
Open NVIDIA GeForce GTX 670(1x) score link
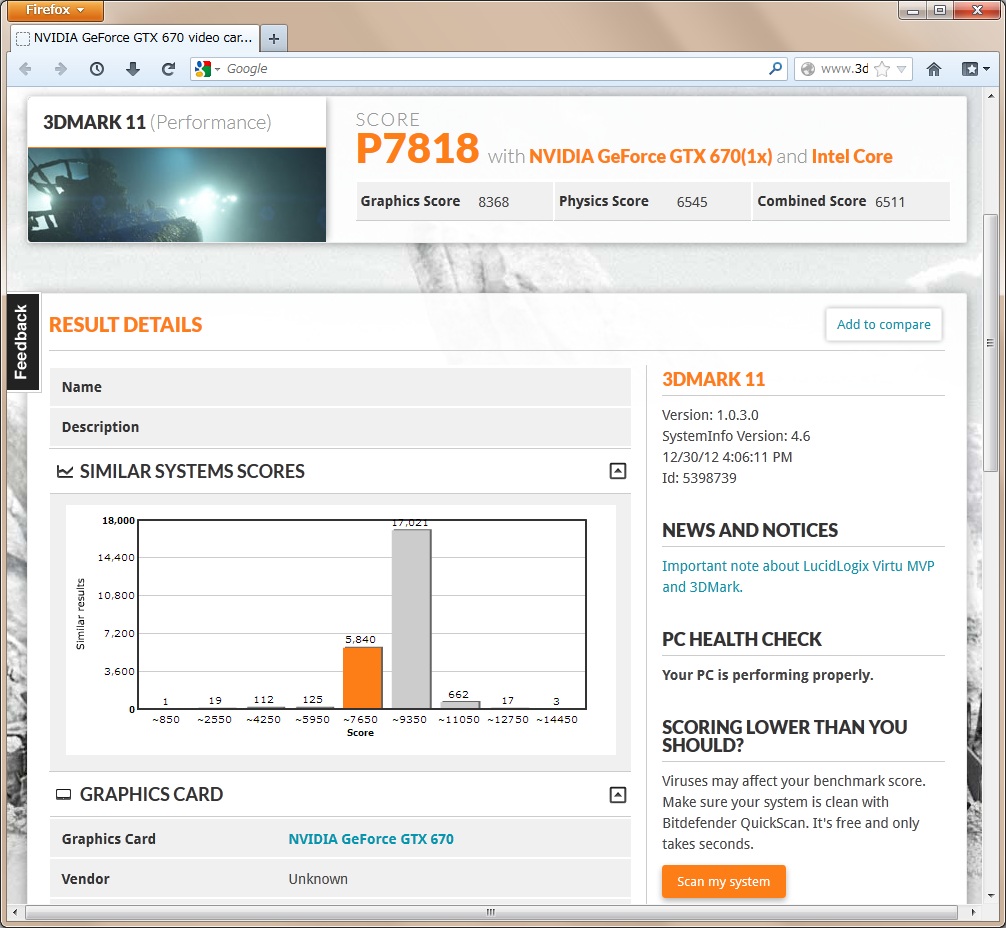[x=651, y=157]
